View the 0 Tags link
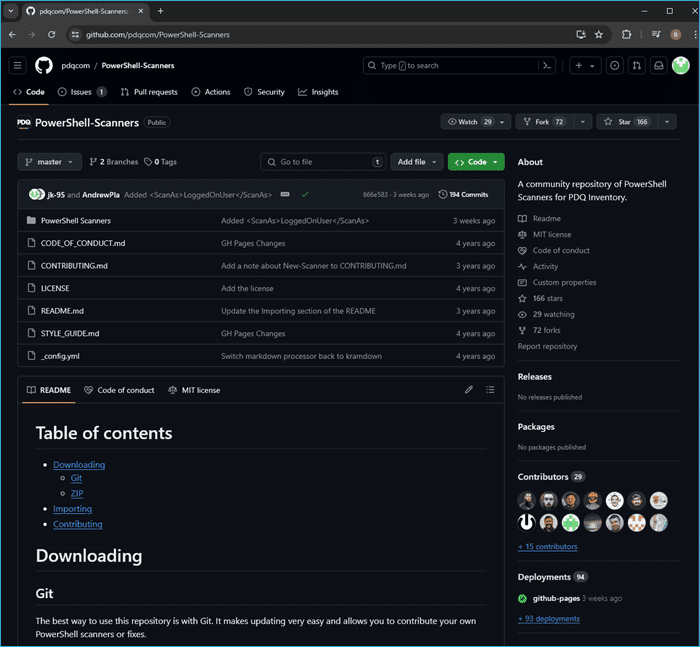 pyautogui.click(x=160, y=162)
